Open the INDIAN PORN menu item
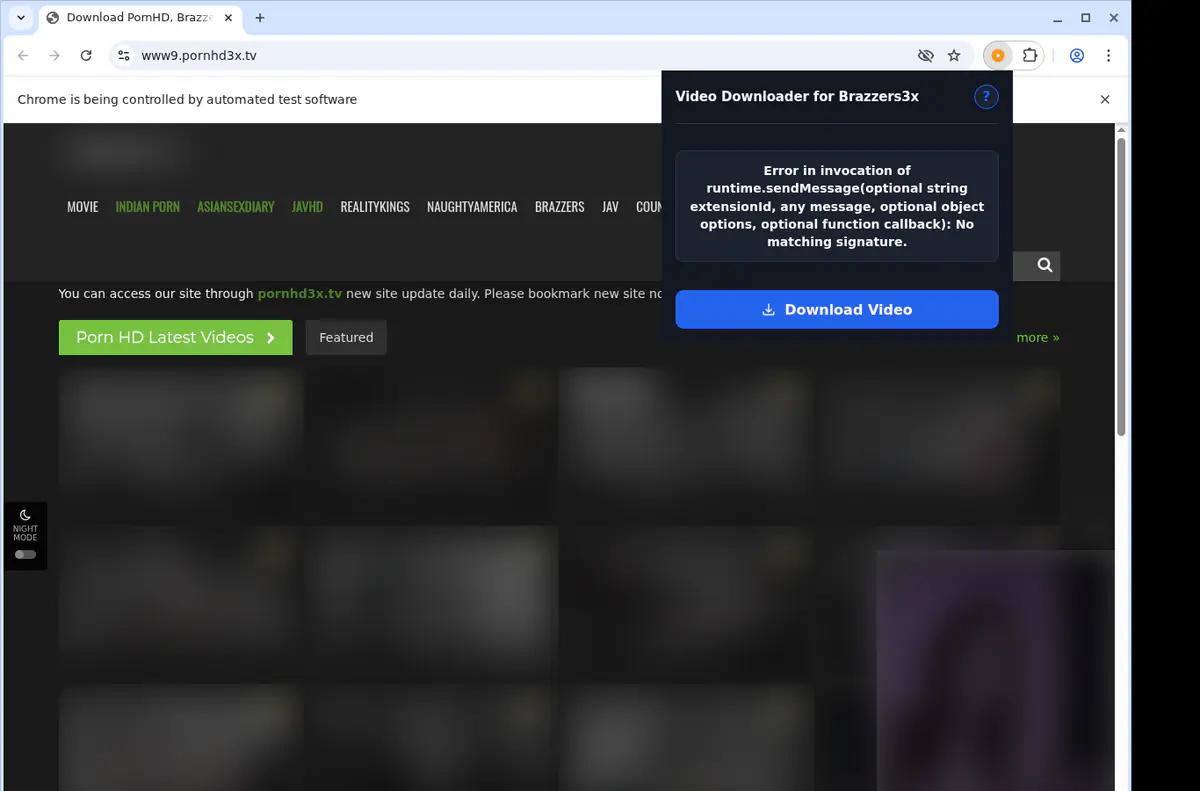Image resolution: width=1200 pixels, height=791 pixels. pyautogui.click(x=148, y=207)
